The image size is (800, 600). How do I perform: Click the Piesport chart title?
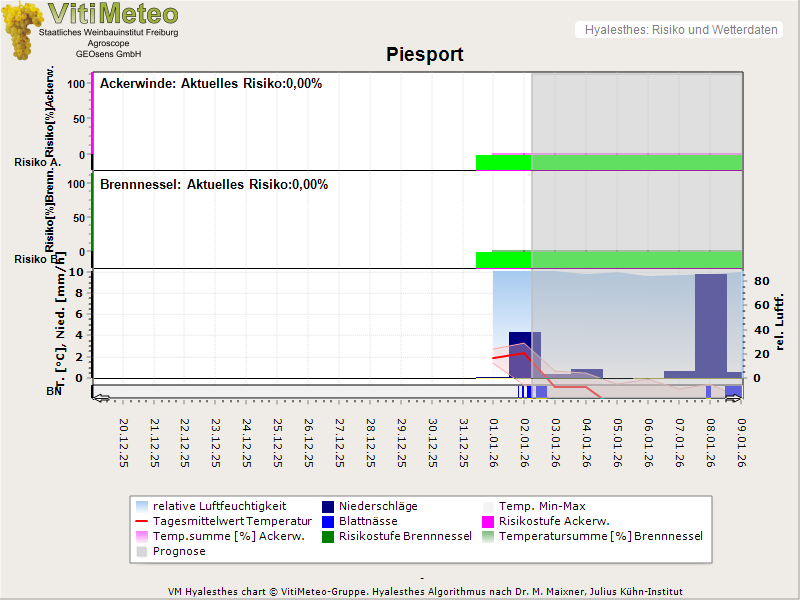[424, 54]
